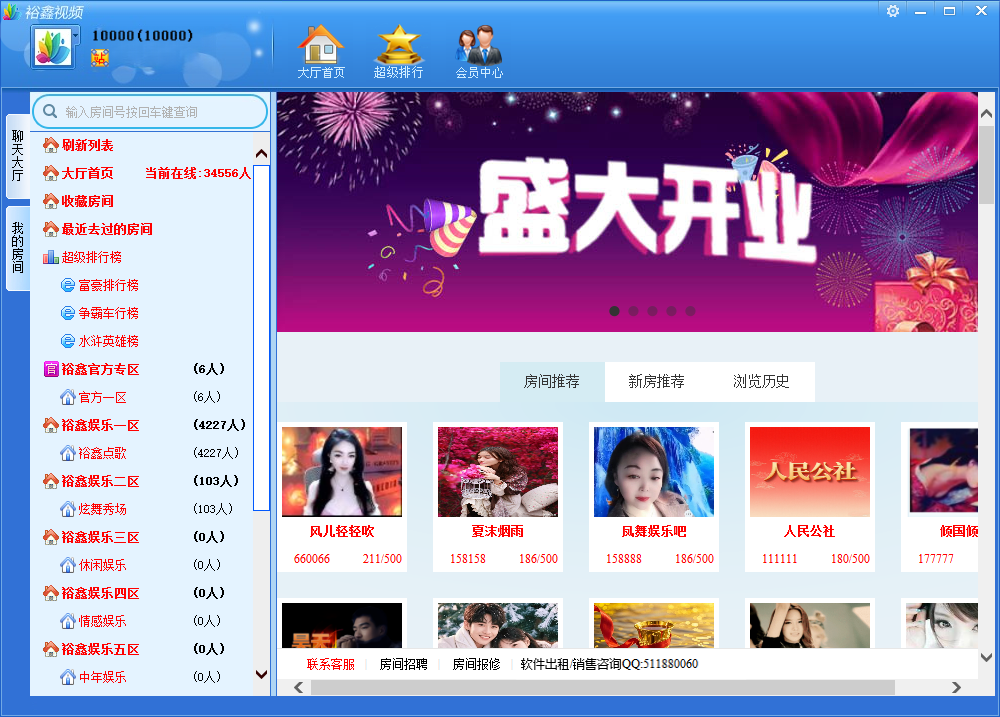Click the 房间报修 link
Screen dimensions: 1000x717
tap(476, 664)
